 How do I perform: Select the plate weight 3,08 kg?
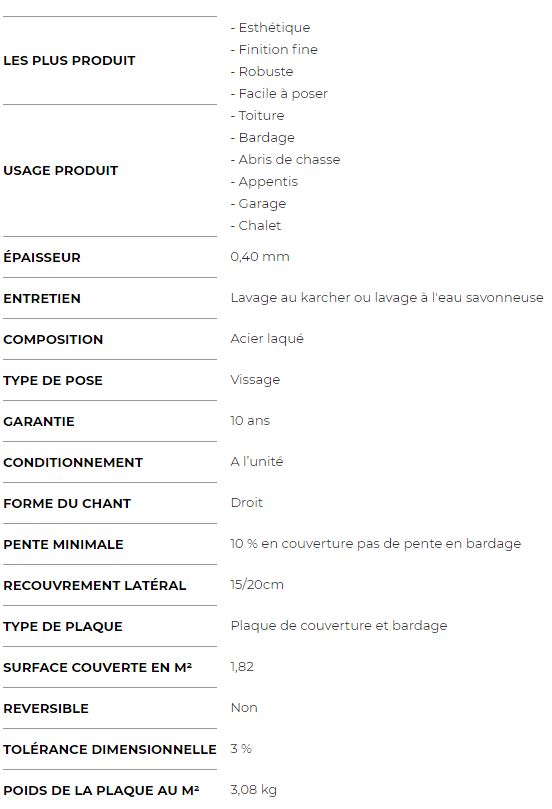pyautogui.click(x=254, y=790)
